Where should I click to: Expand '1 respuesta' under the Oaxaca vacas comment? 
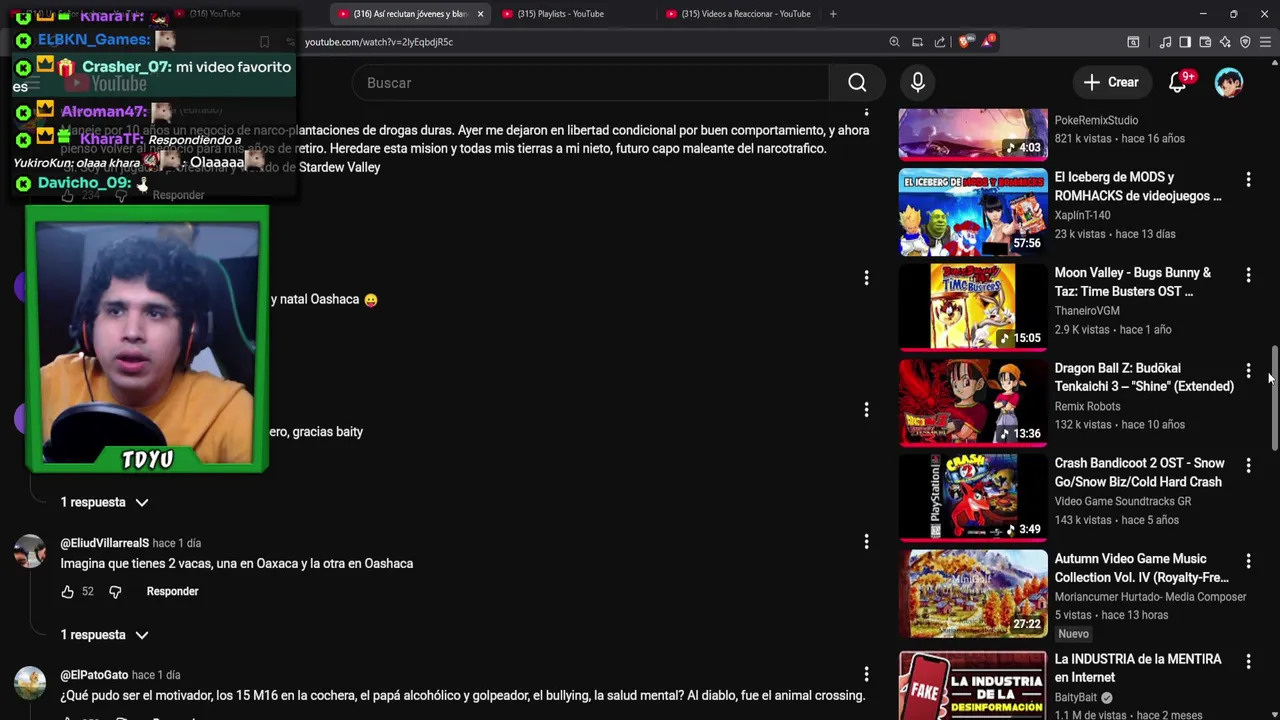104,635
